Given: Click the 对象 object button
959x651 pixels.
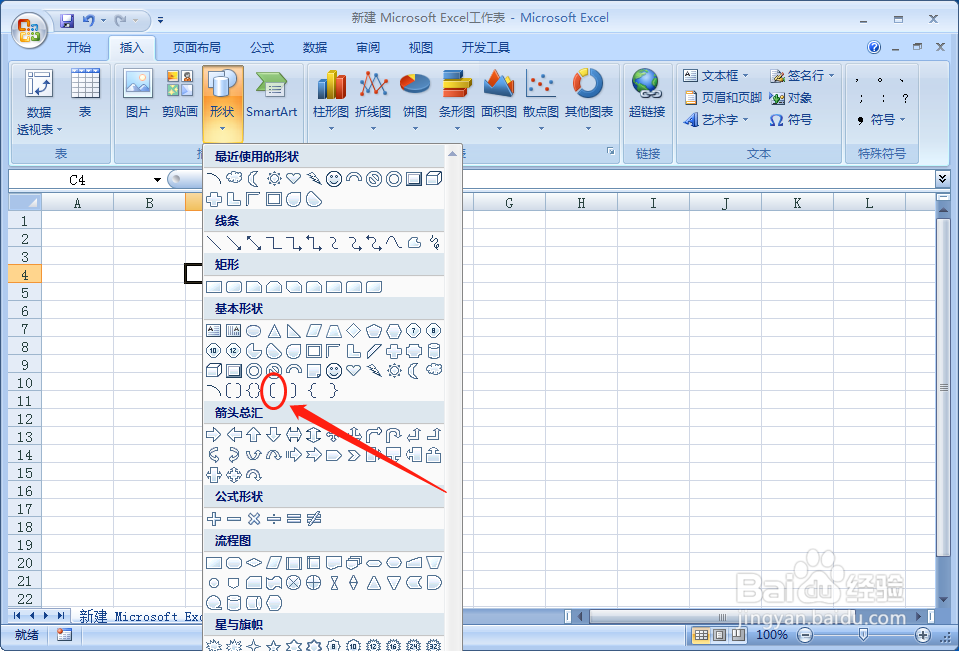Looking at the screenshot, I should pyautogui.click(x=791, y=98).
